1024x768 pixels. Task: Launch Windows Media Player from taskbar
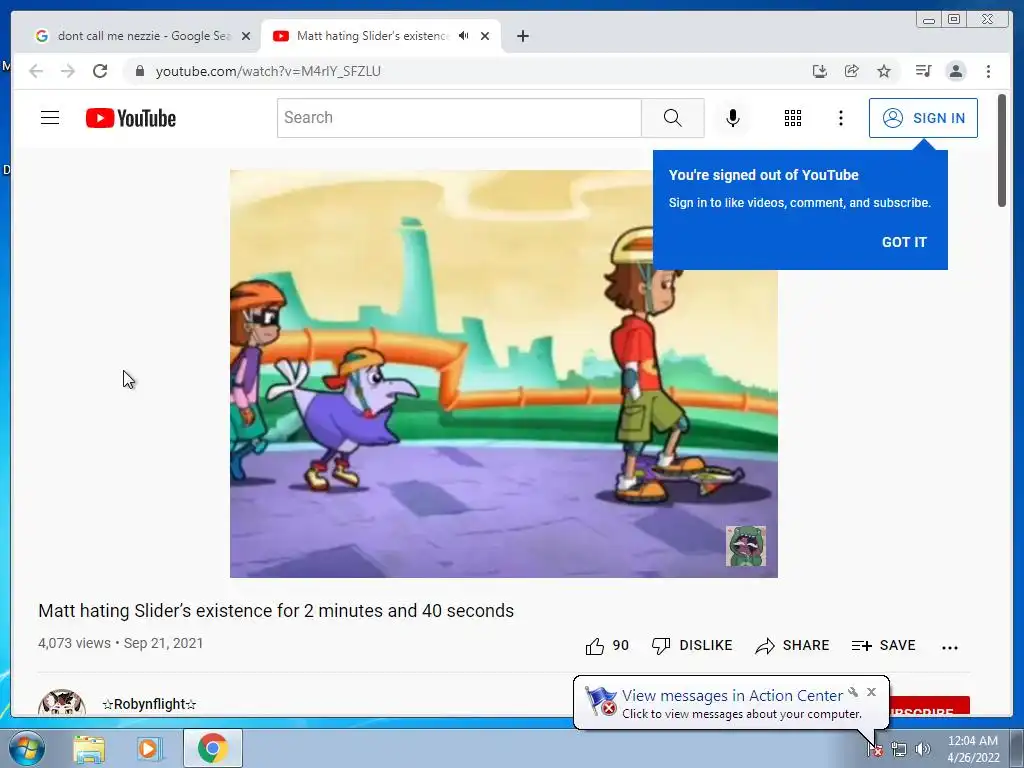pos(148,748)
